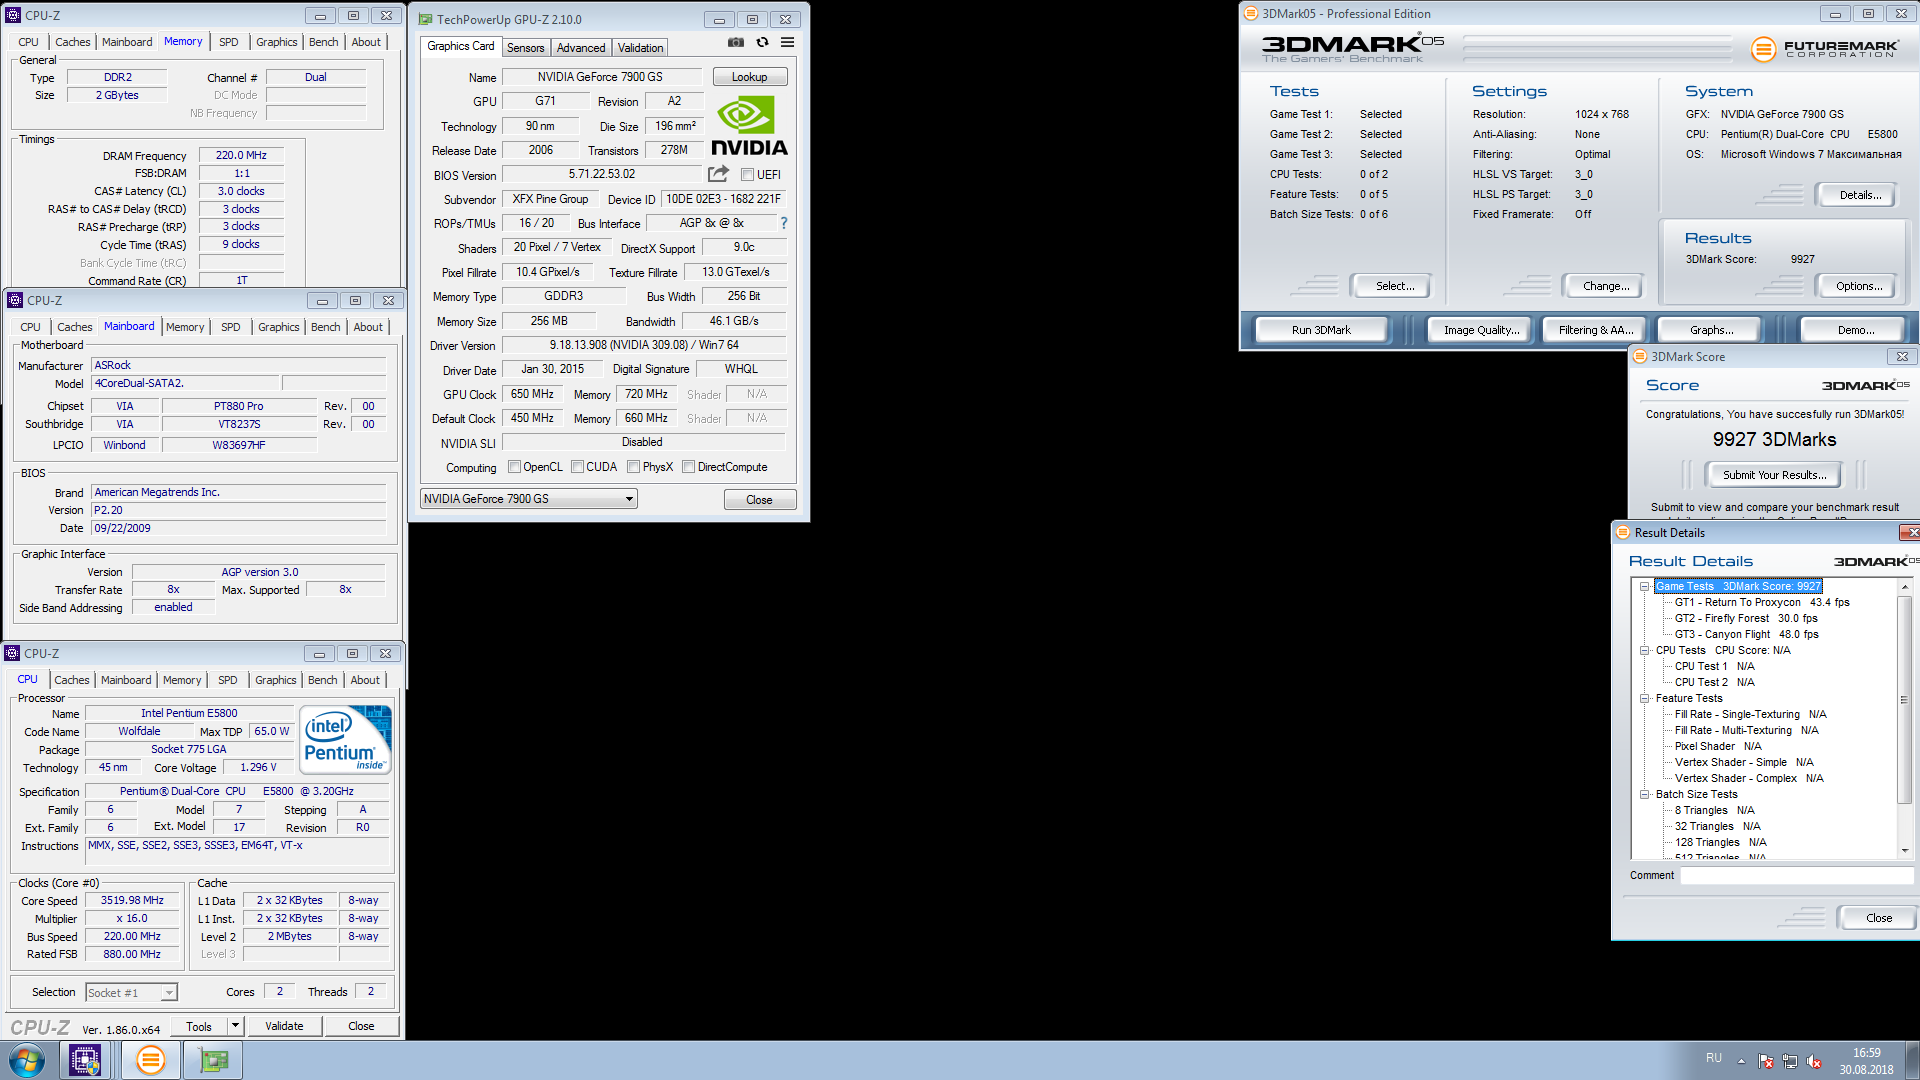Click the CPU-Z Memory window title icon

[14, 15]
